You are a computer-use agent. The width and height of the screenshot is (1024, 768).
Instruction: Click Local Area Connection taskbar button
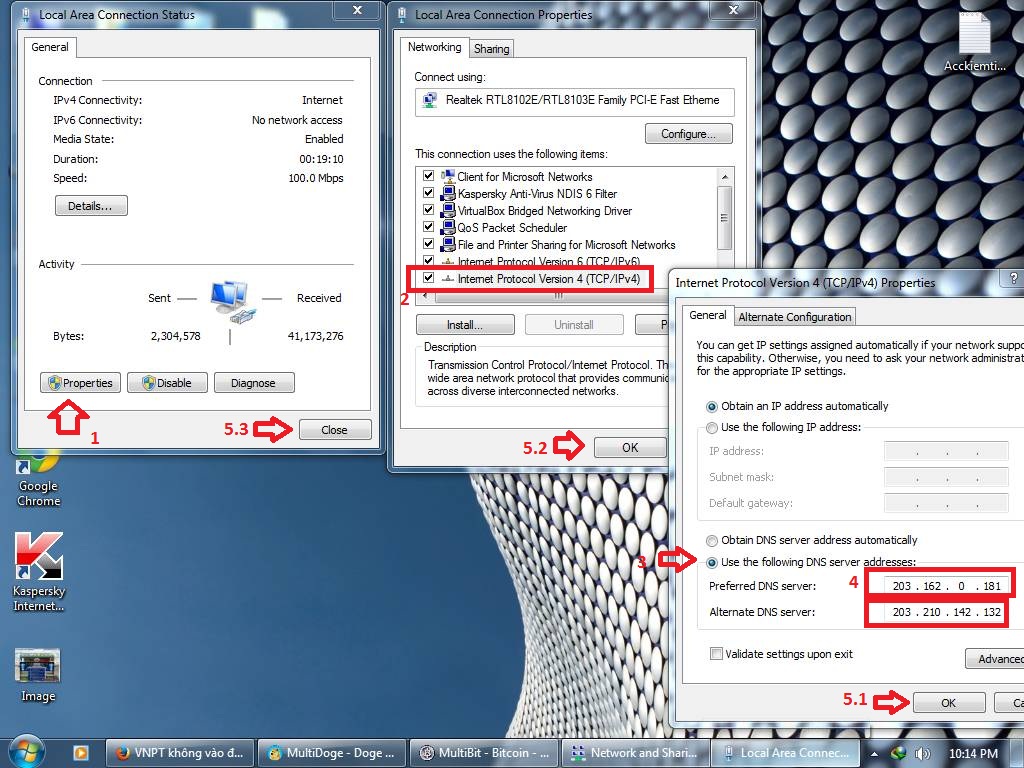(x=788, y=753)
